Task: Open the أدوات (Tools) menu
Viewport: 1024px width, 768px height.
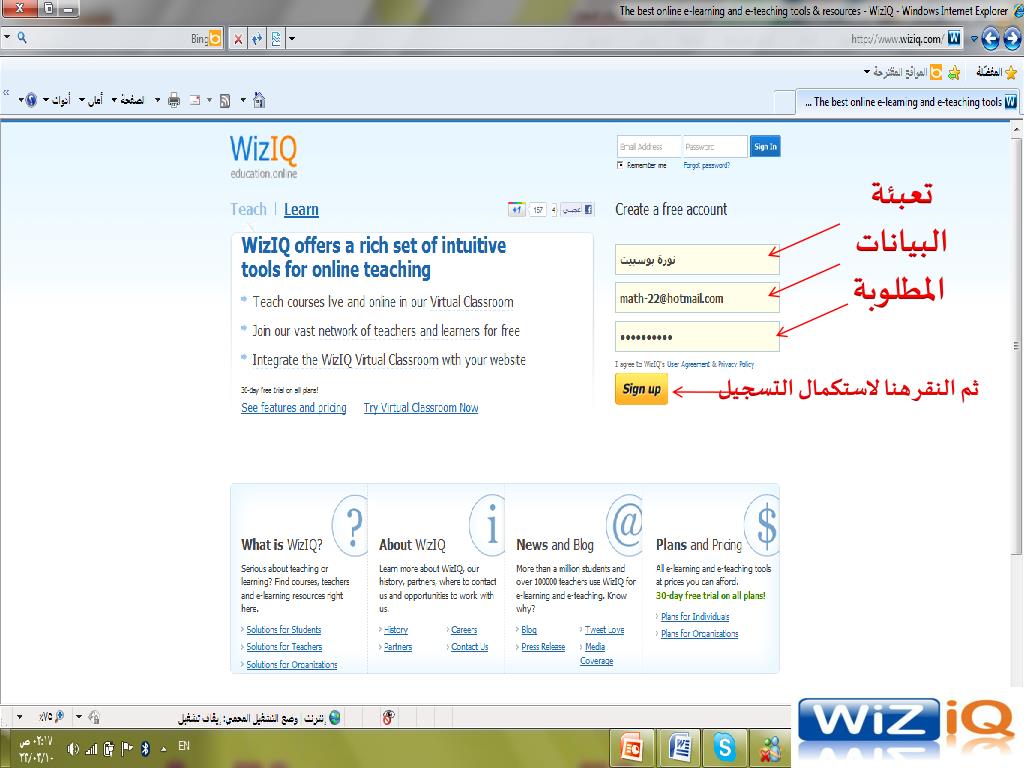Action: click(57, 100)
